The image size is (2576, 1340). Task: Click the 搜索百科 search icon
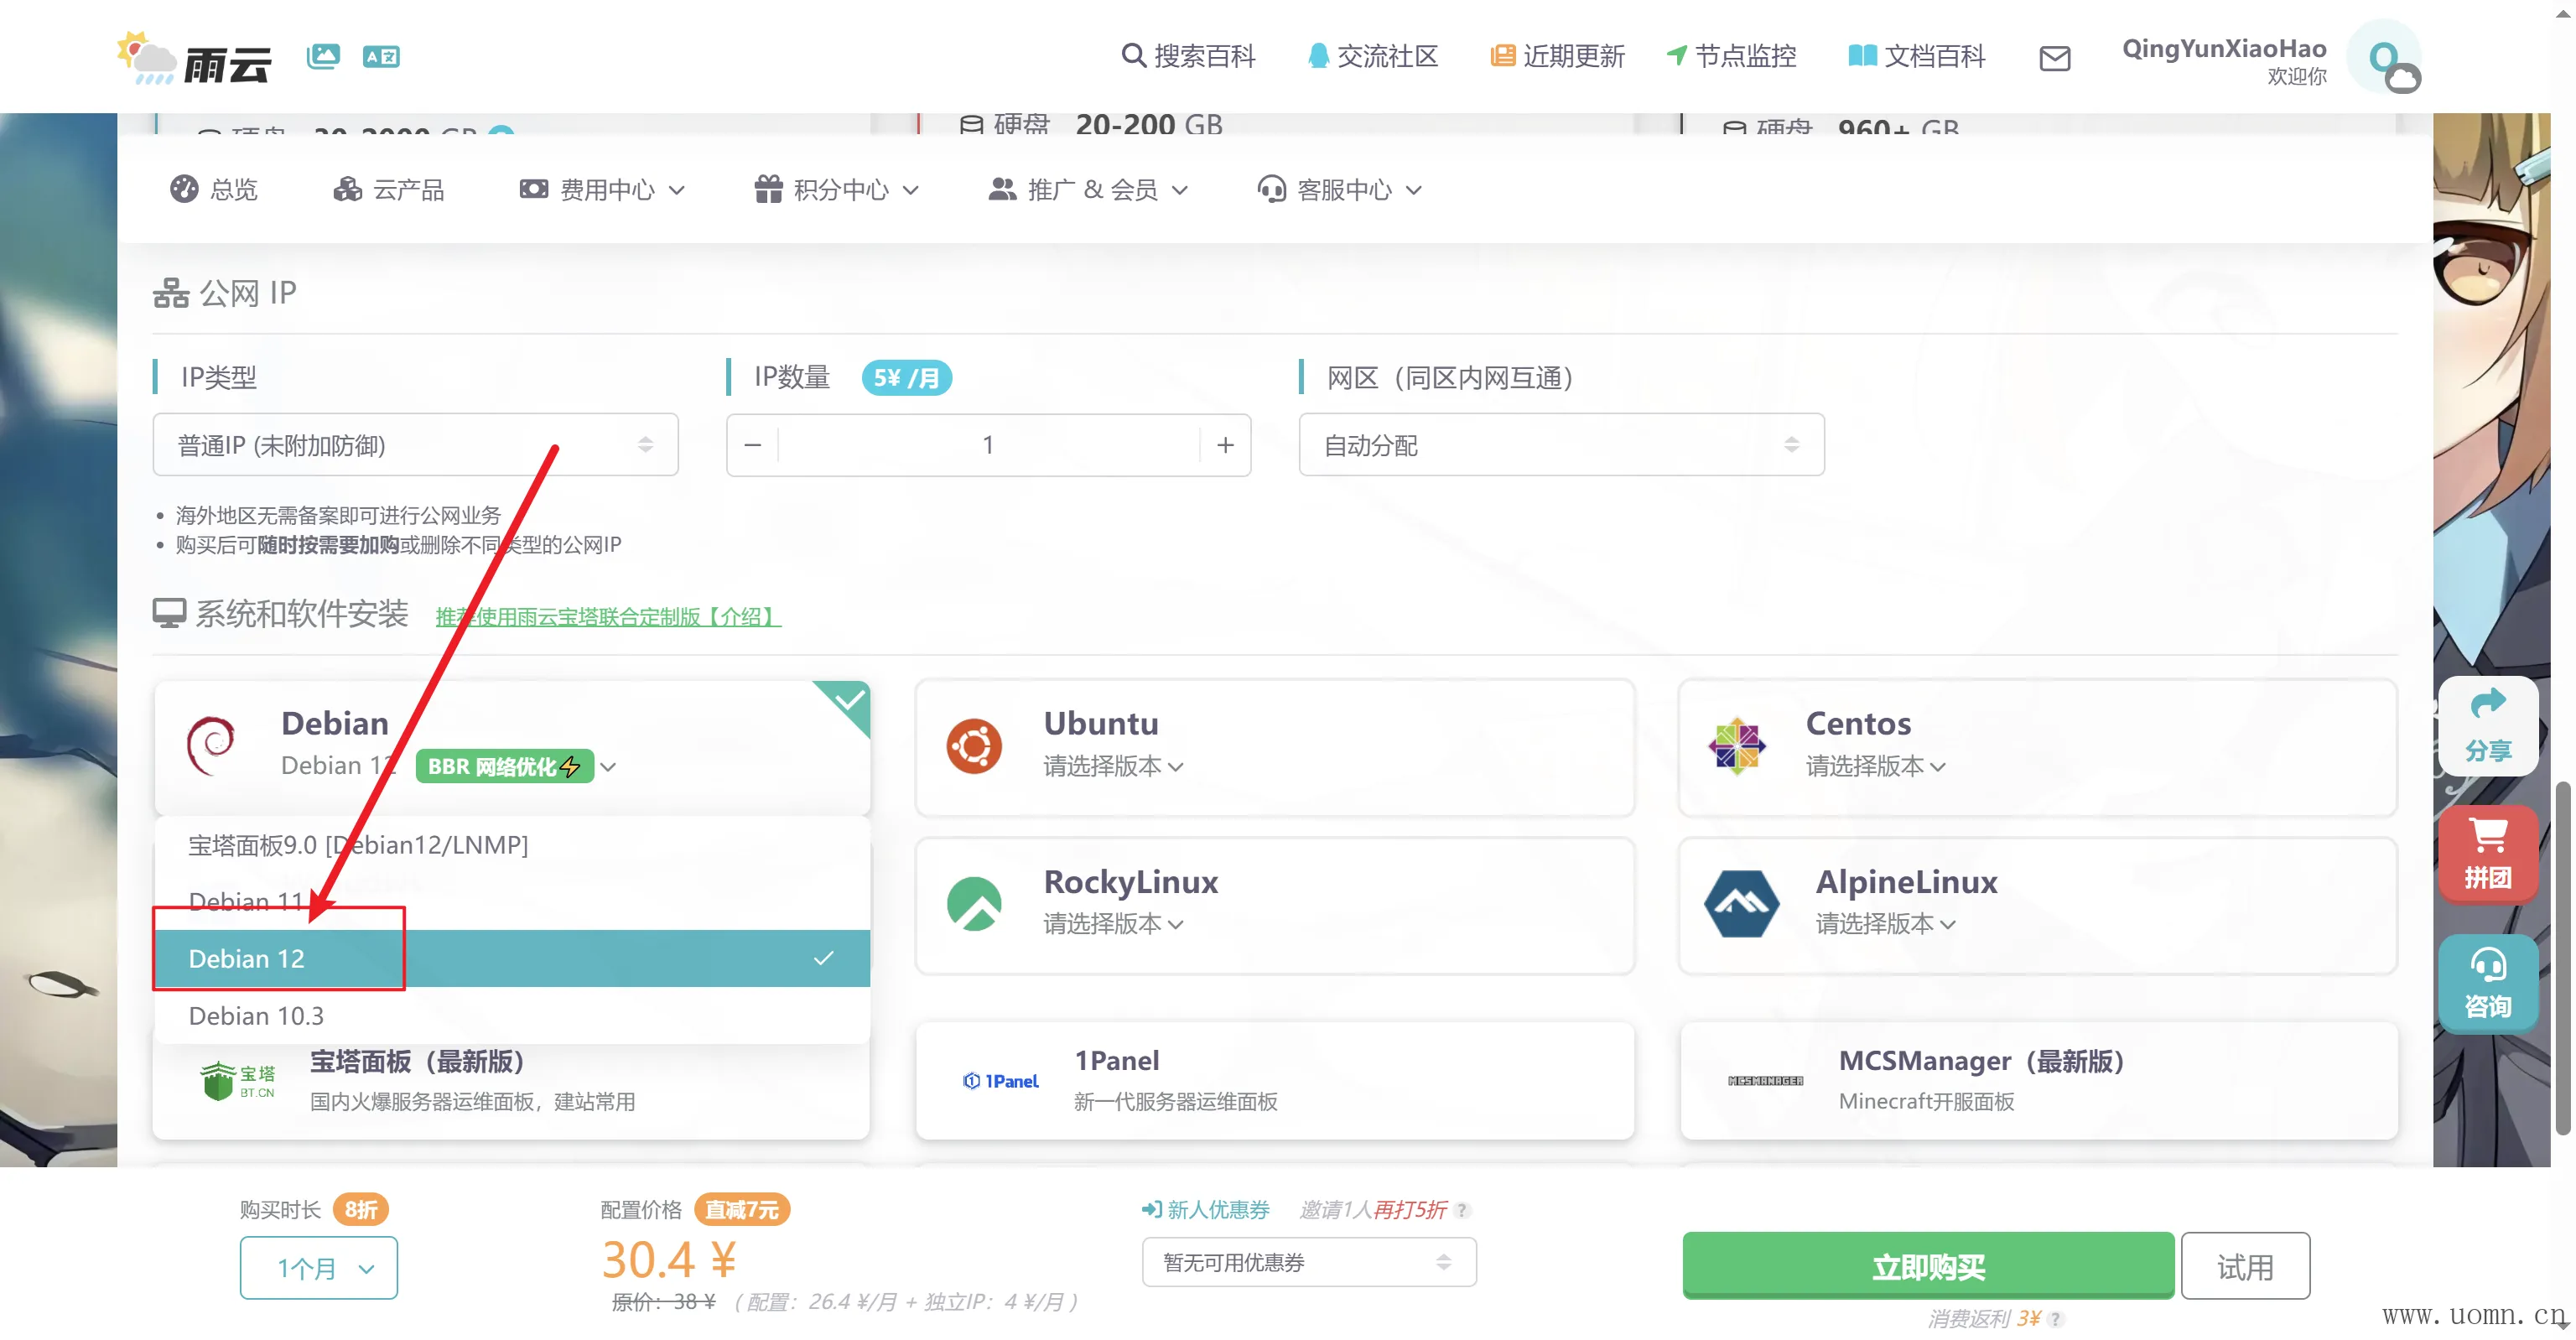(1132, 55)
